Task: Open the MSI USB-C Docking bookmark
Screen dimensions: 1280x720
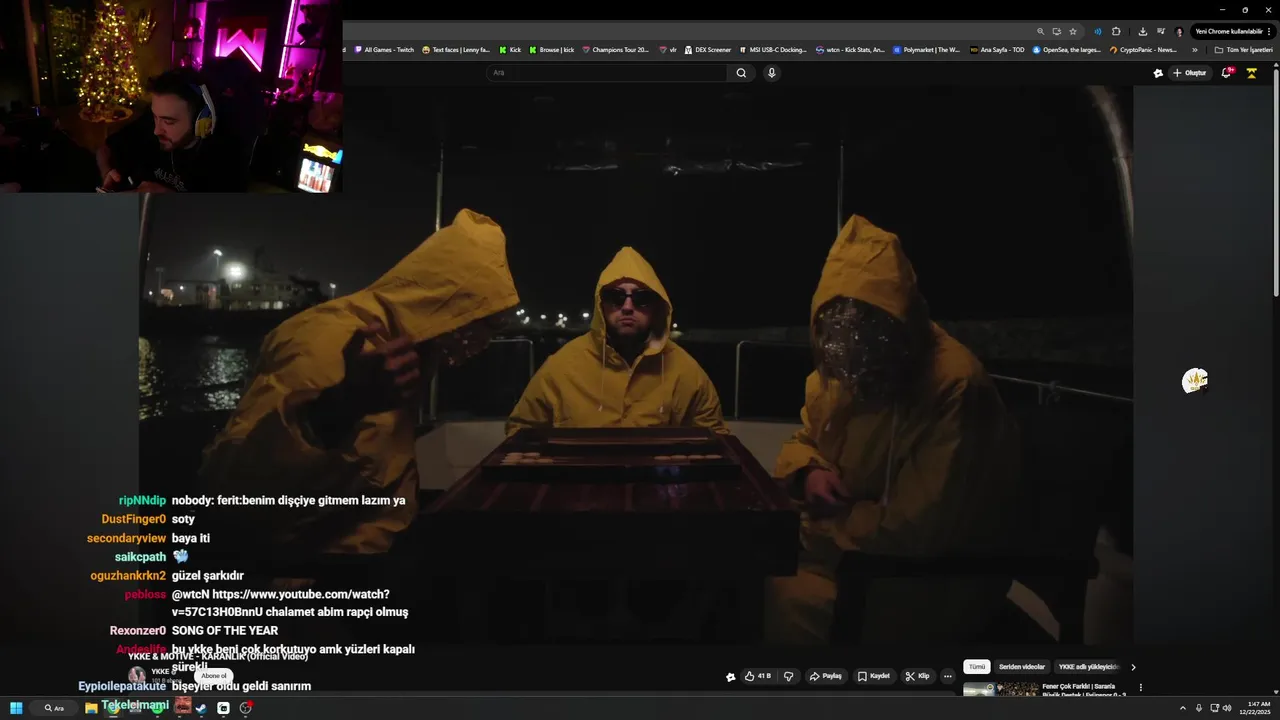Action: pos(772,49)
